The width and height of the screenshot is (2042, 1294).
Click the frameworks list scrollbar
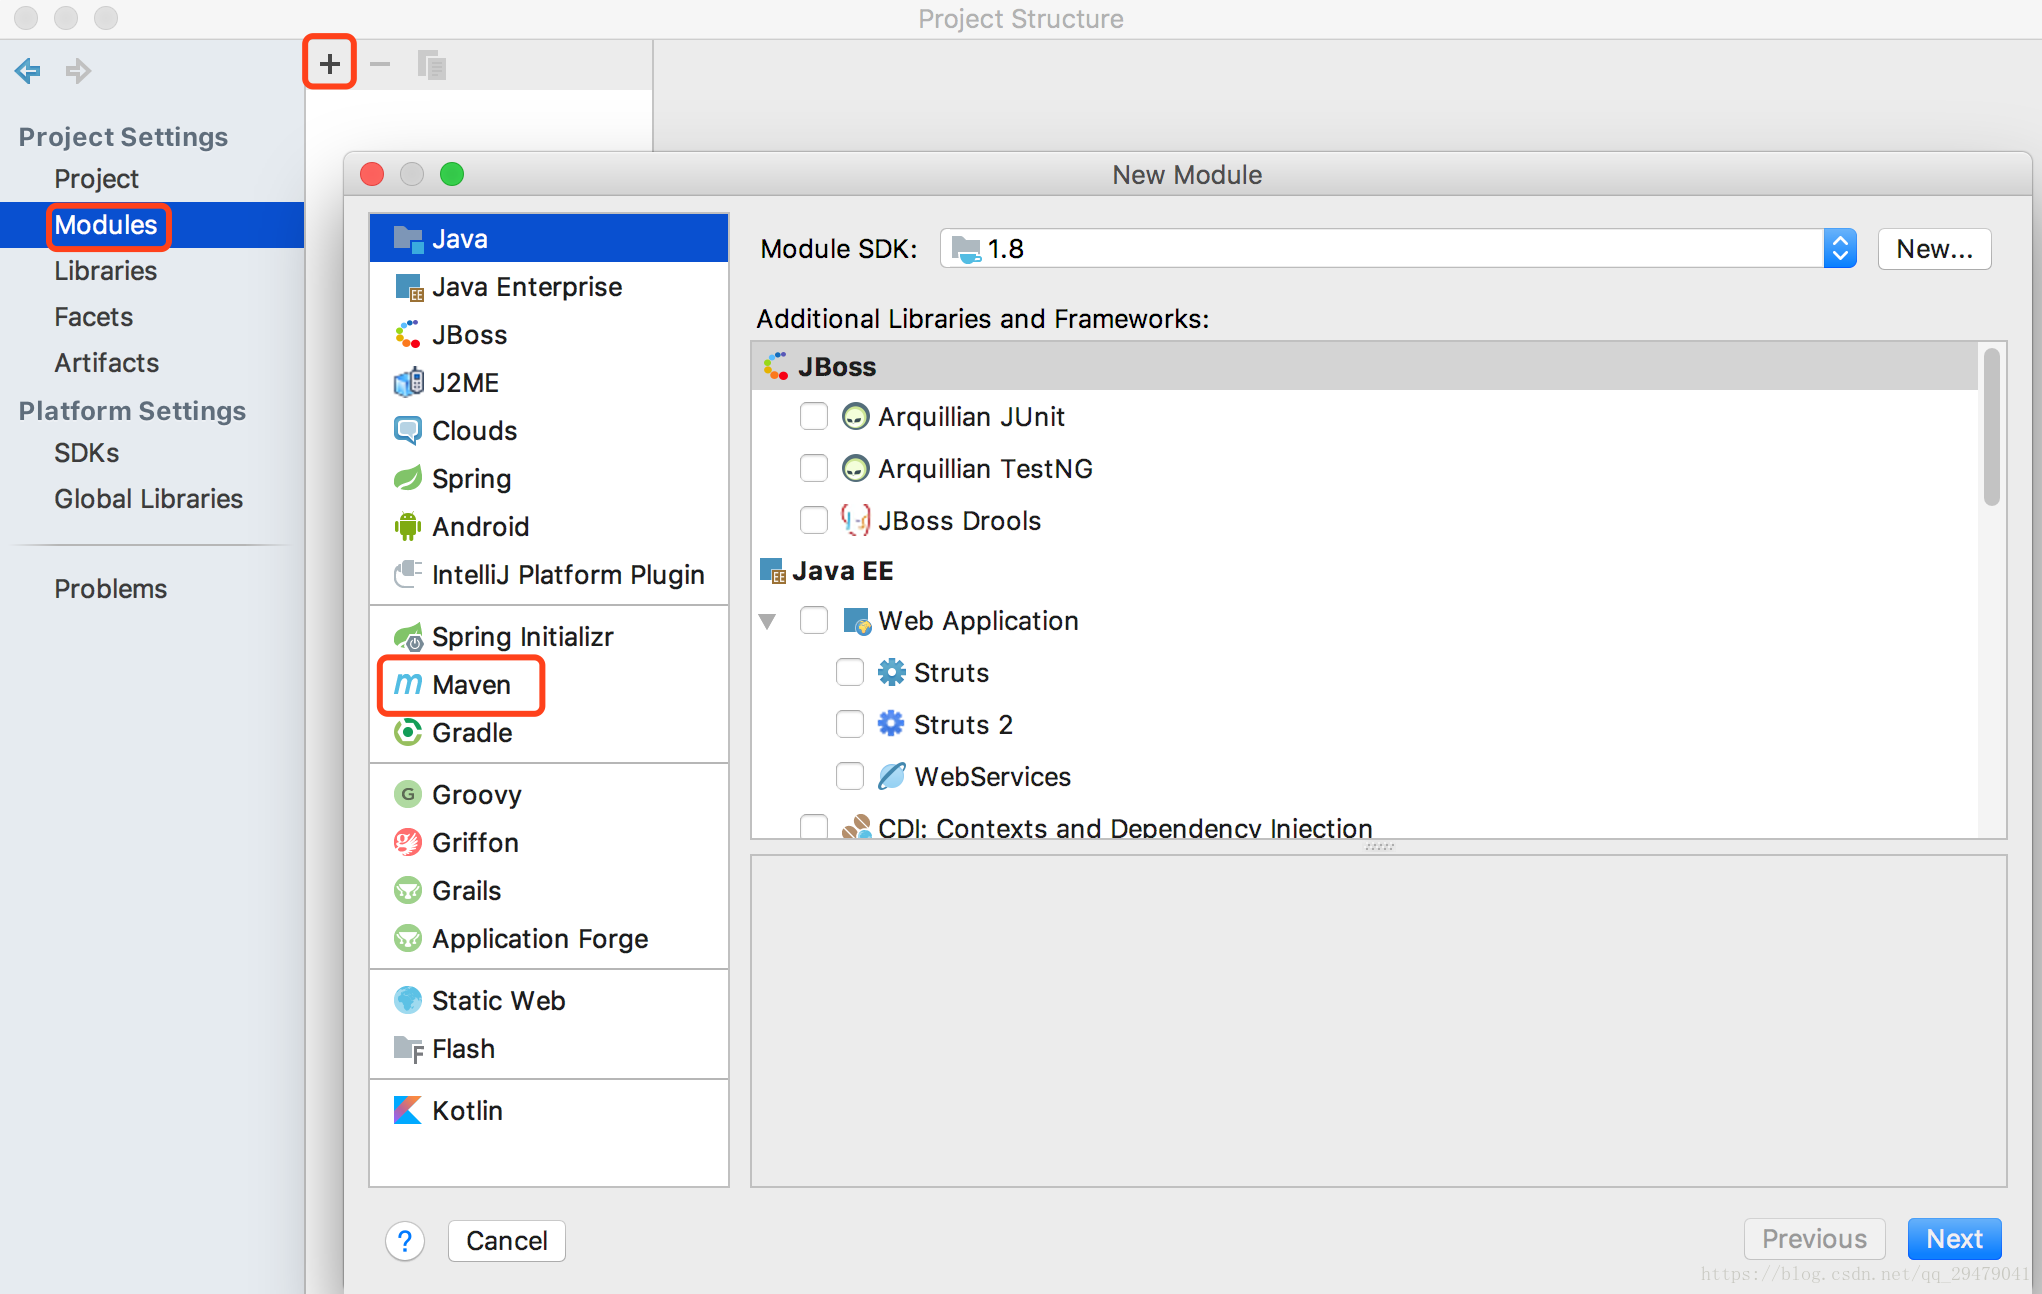point(1991,427)
